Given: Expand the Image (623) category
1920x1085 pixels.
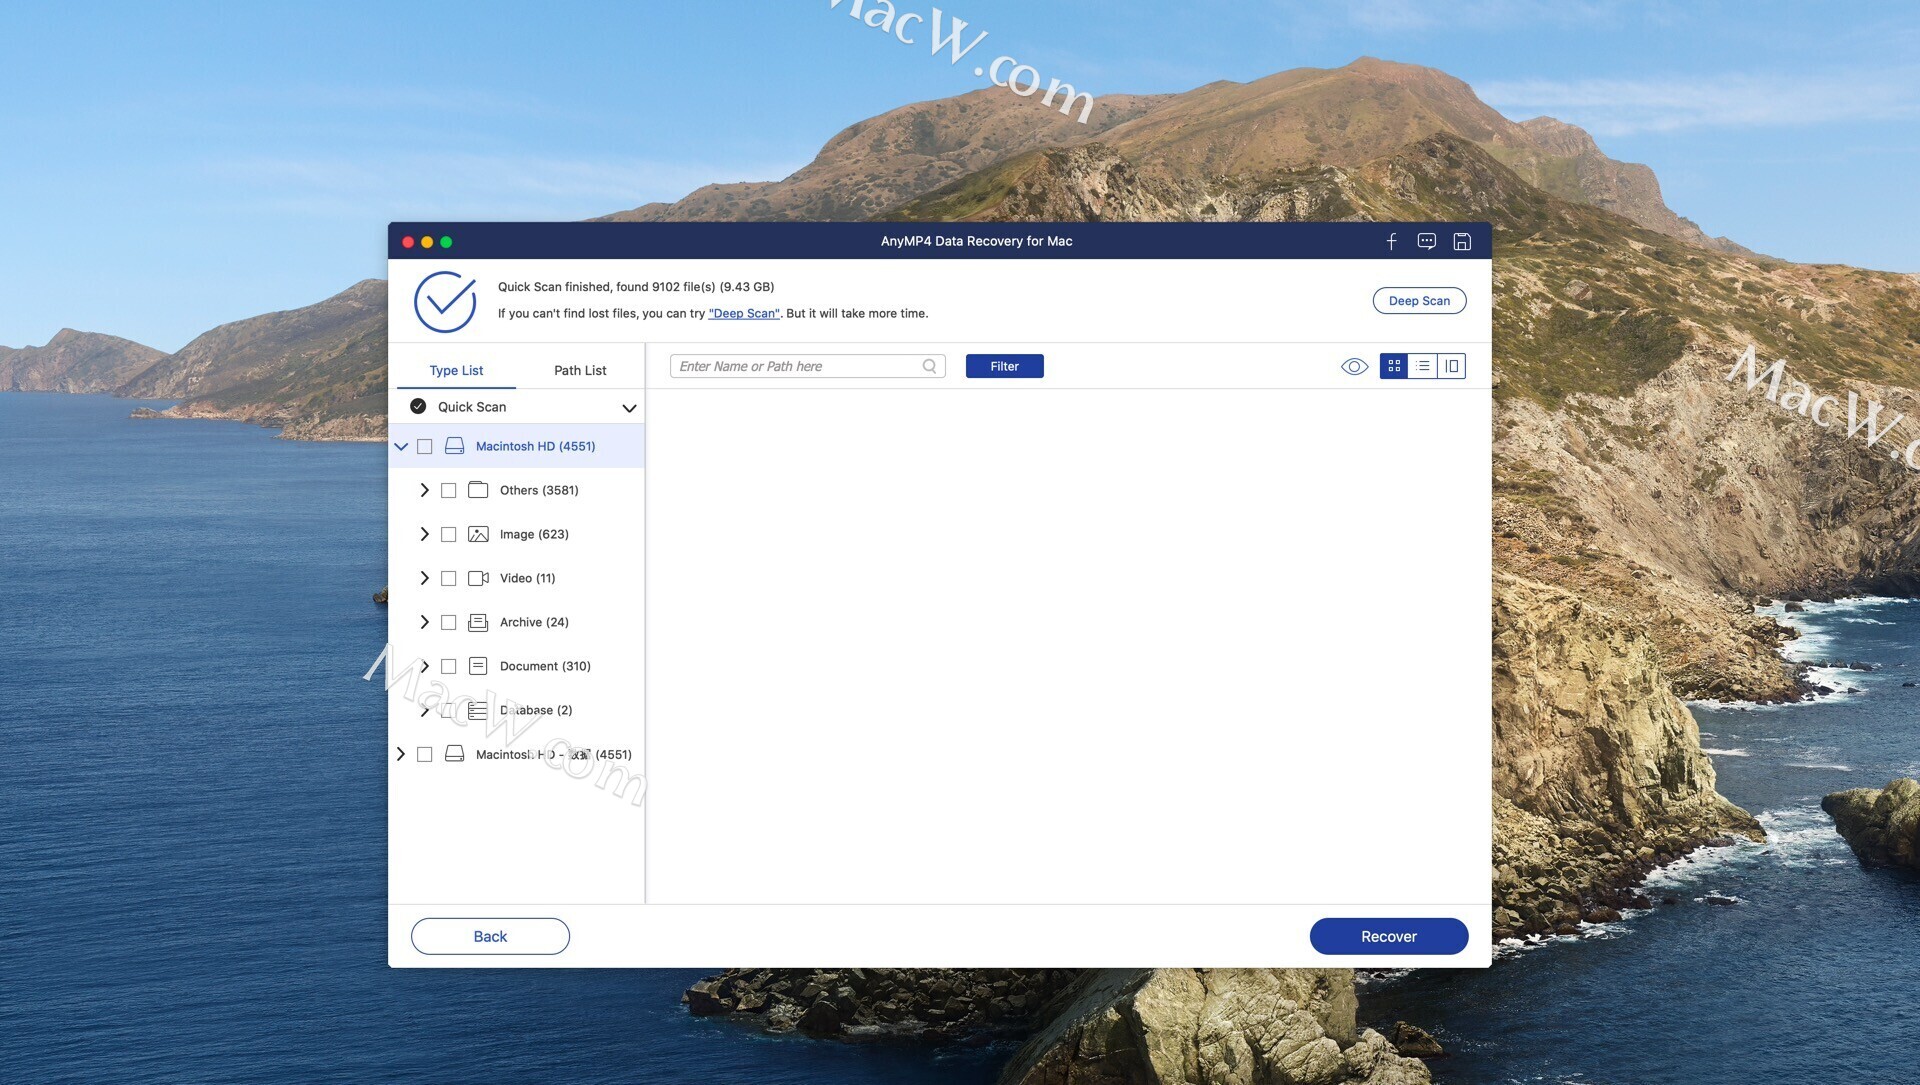Looking at the screenshot, I should pos(424,534).
